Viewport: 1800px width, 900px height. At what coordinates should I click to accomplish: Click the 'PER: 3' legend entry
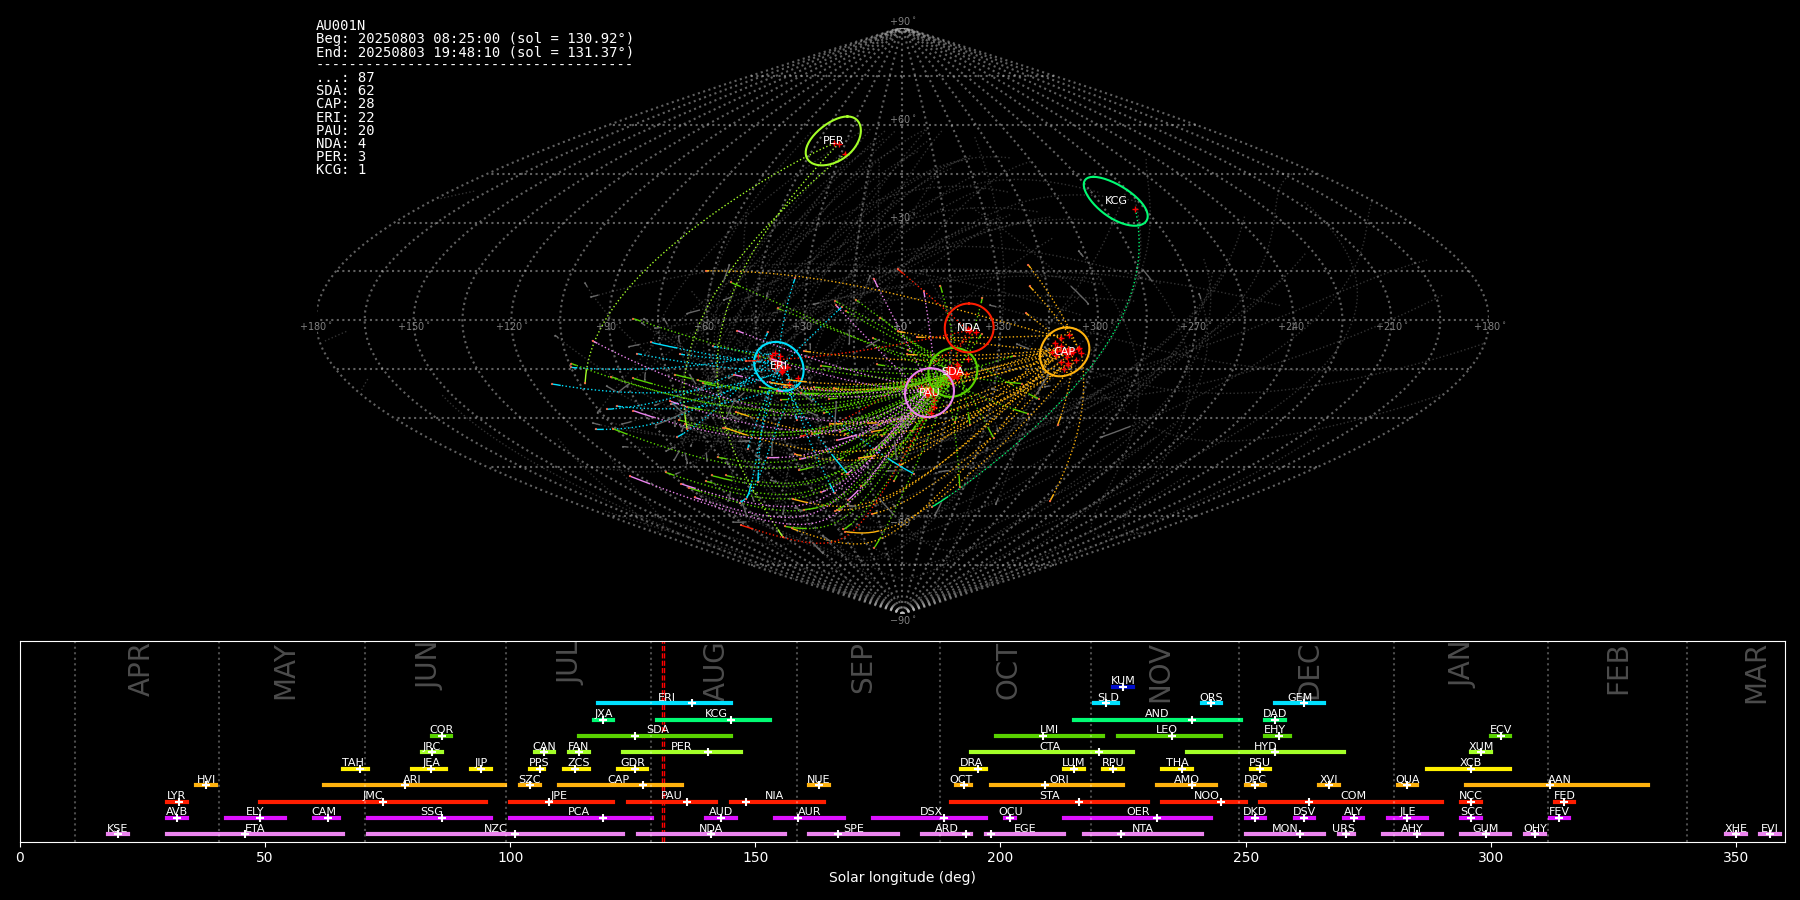coord(341,156)
